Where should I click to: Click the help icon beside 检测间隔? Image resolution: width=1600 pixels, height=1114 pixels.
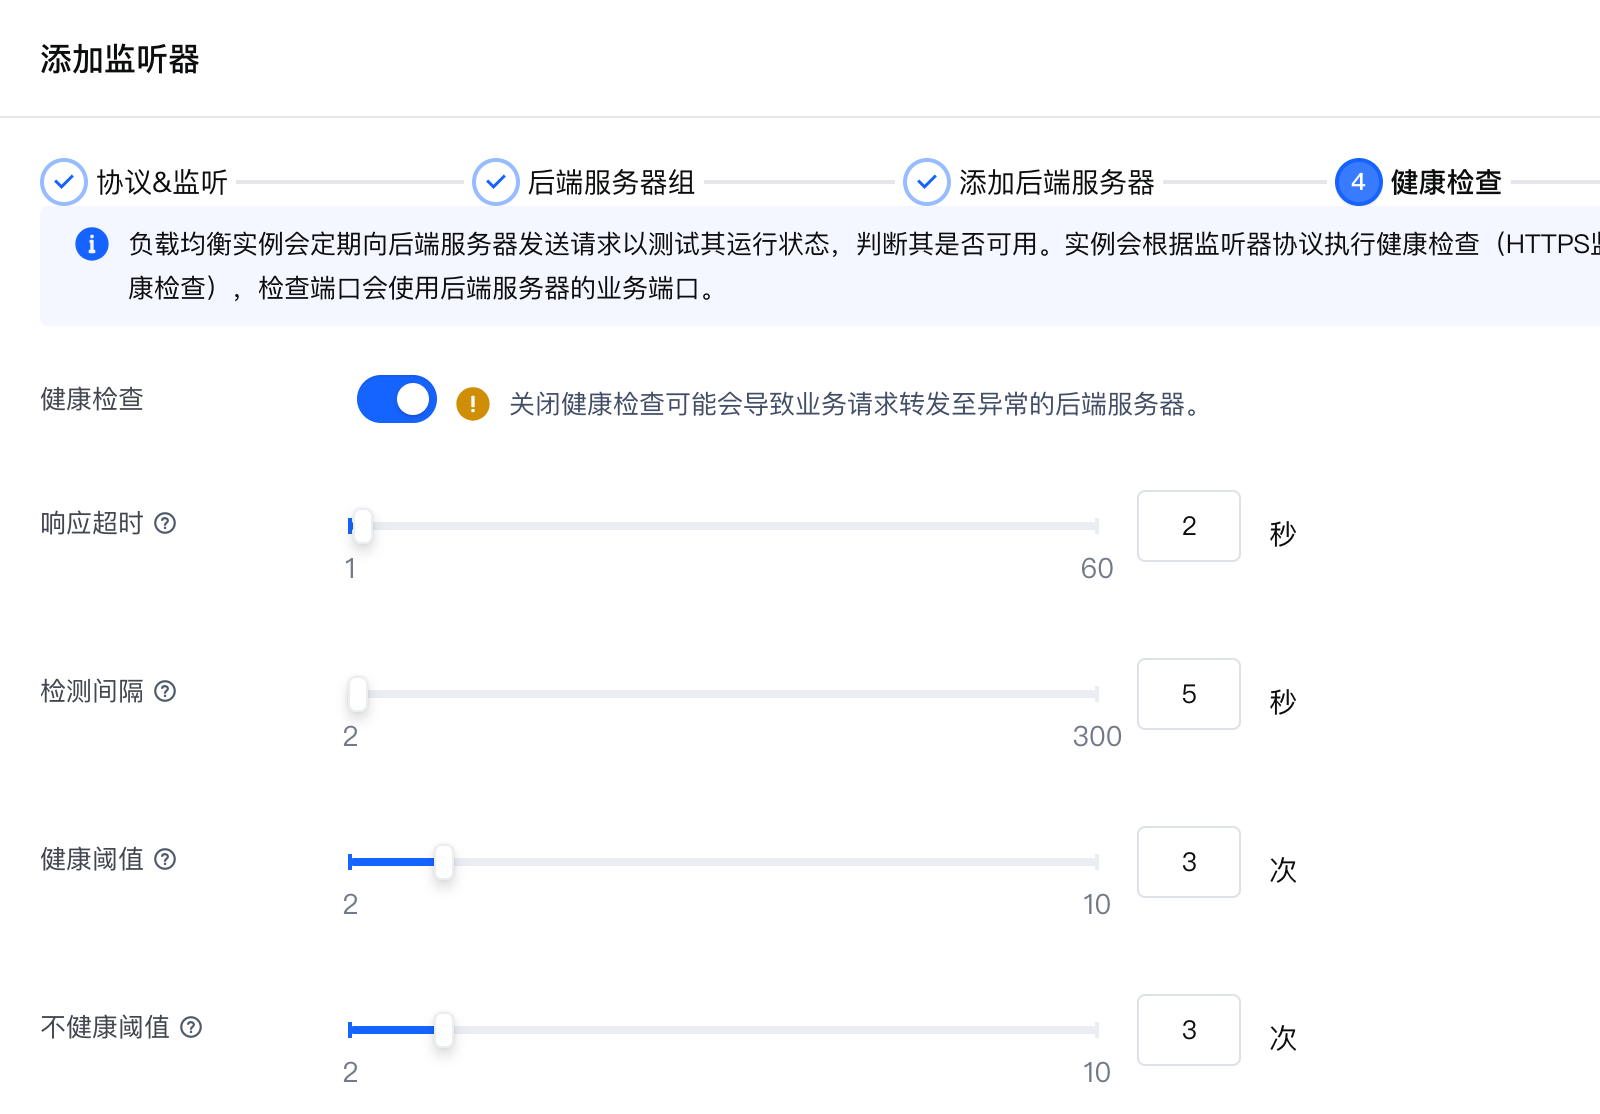click(x=166, y=691)
